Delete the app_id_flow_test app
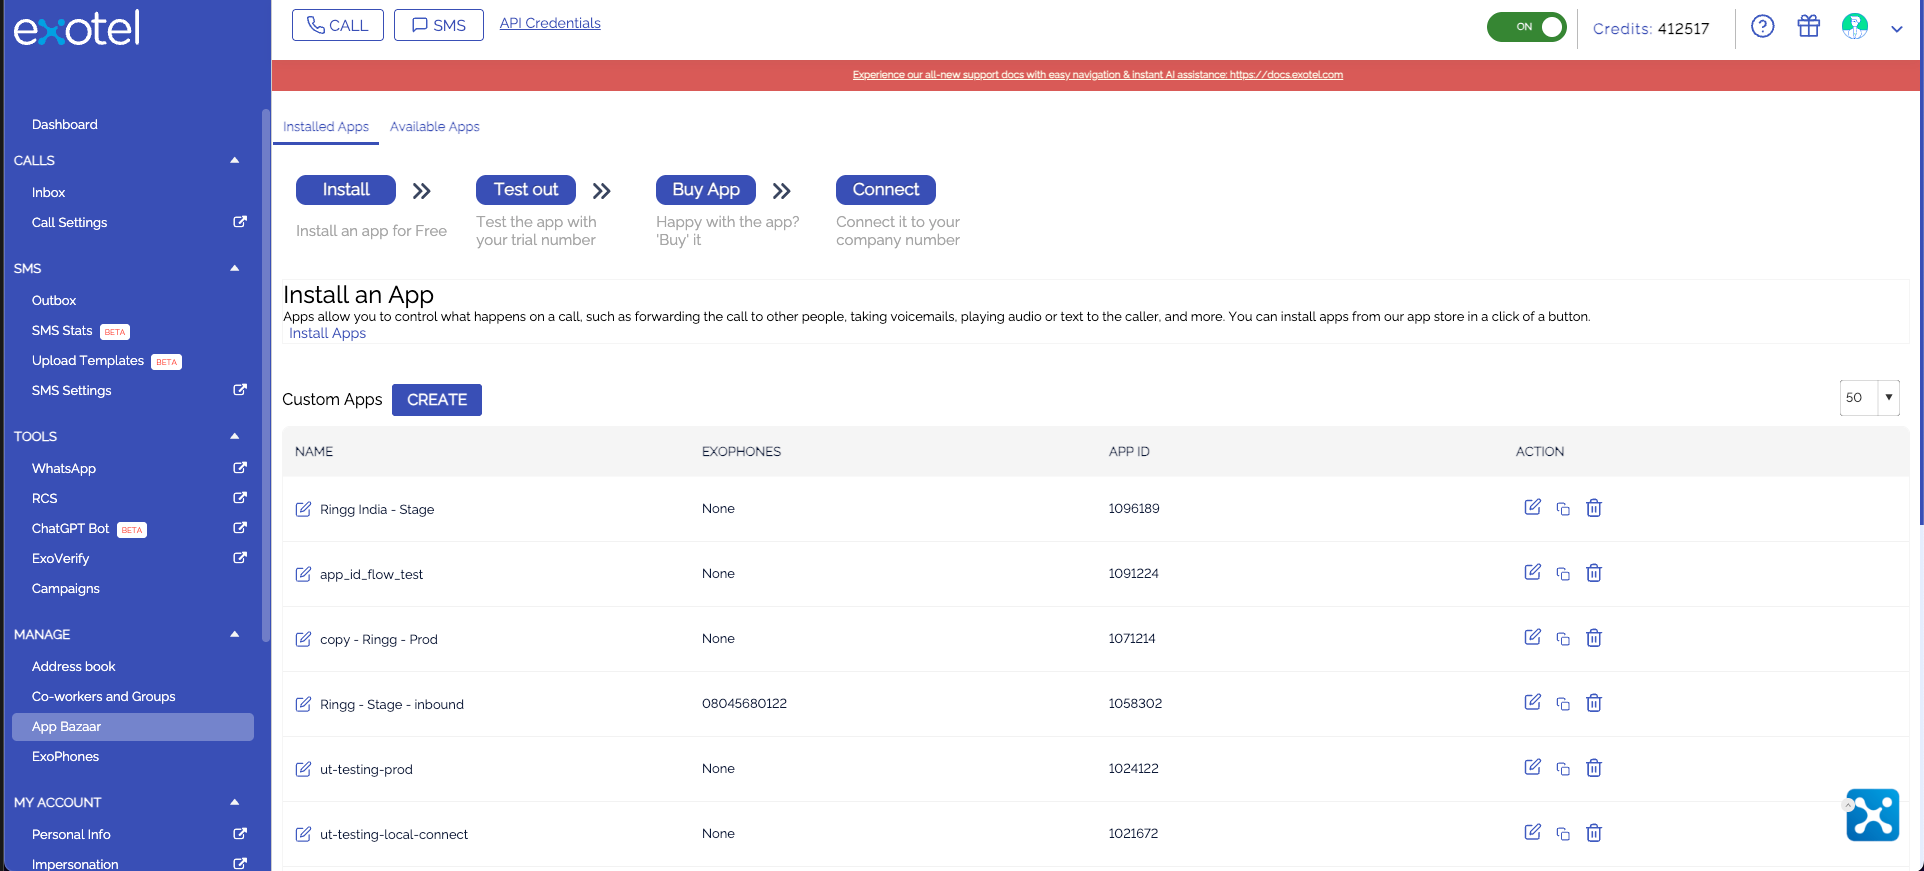Viewport: 1924px width, 871px height. 1594,573
